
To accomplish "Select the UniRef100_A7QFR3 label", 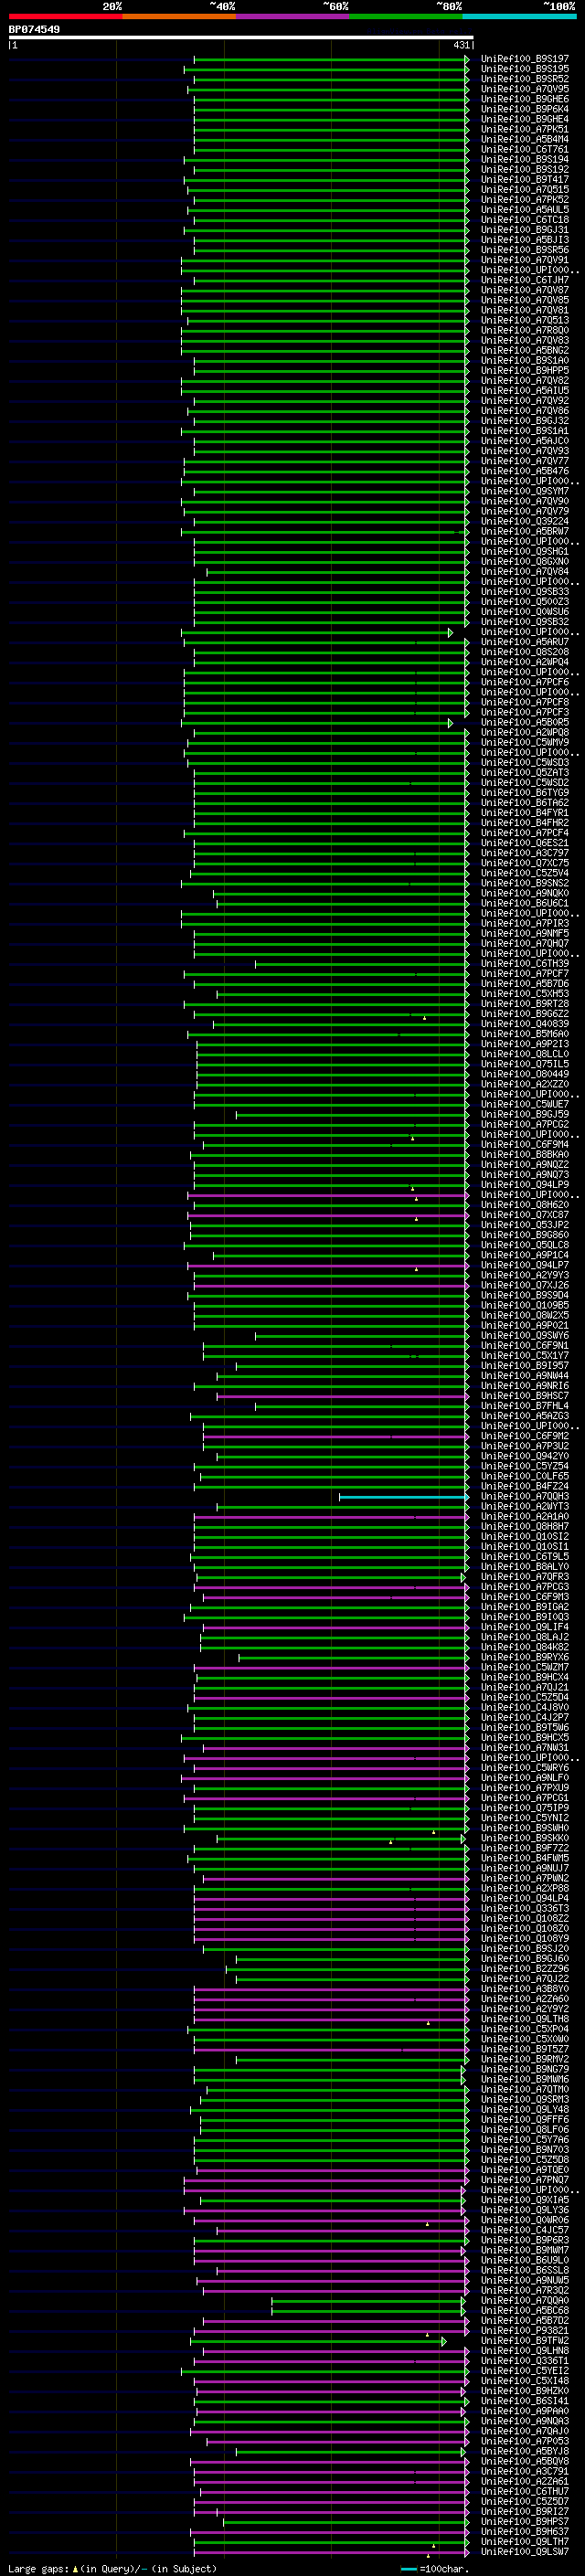I will pyautogui.click(x=525, y=1577).
